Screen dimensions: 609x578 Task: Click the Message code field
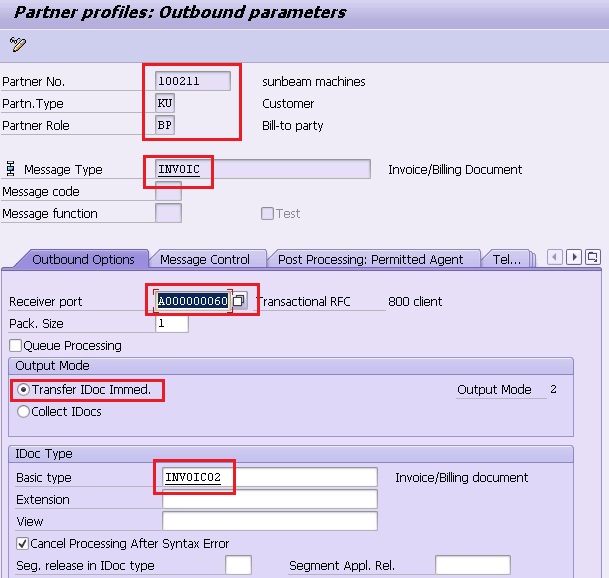[168, 192]
